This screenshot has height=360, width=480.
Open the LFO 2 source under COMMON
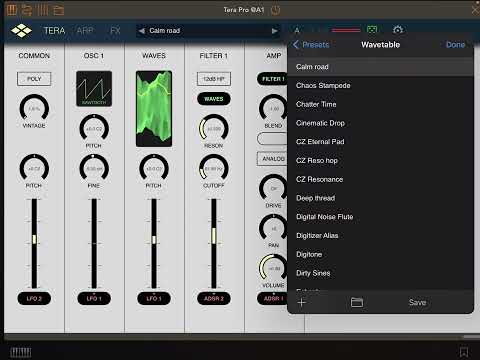point(34,298)
